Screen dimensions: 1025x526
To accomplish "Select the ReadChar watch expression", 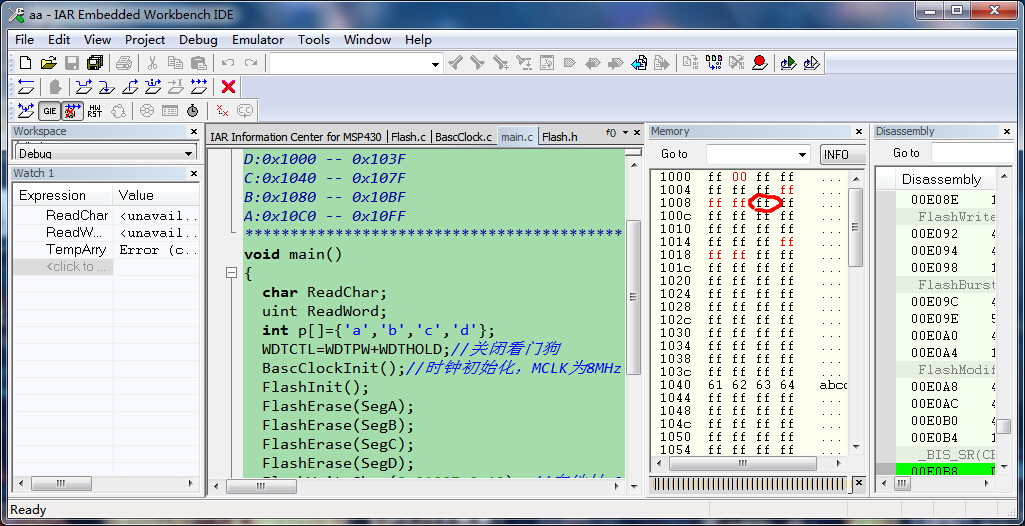I will coord(76,216).
